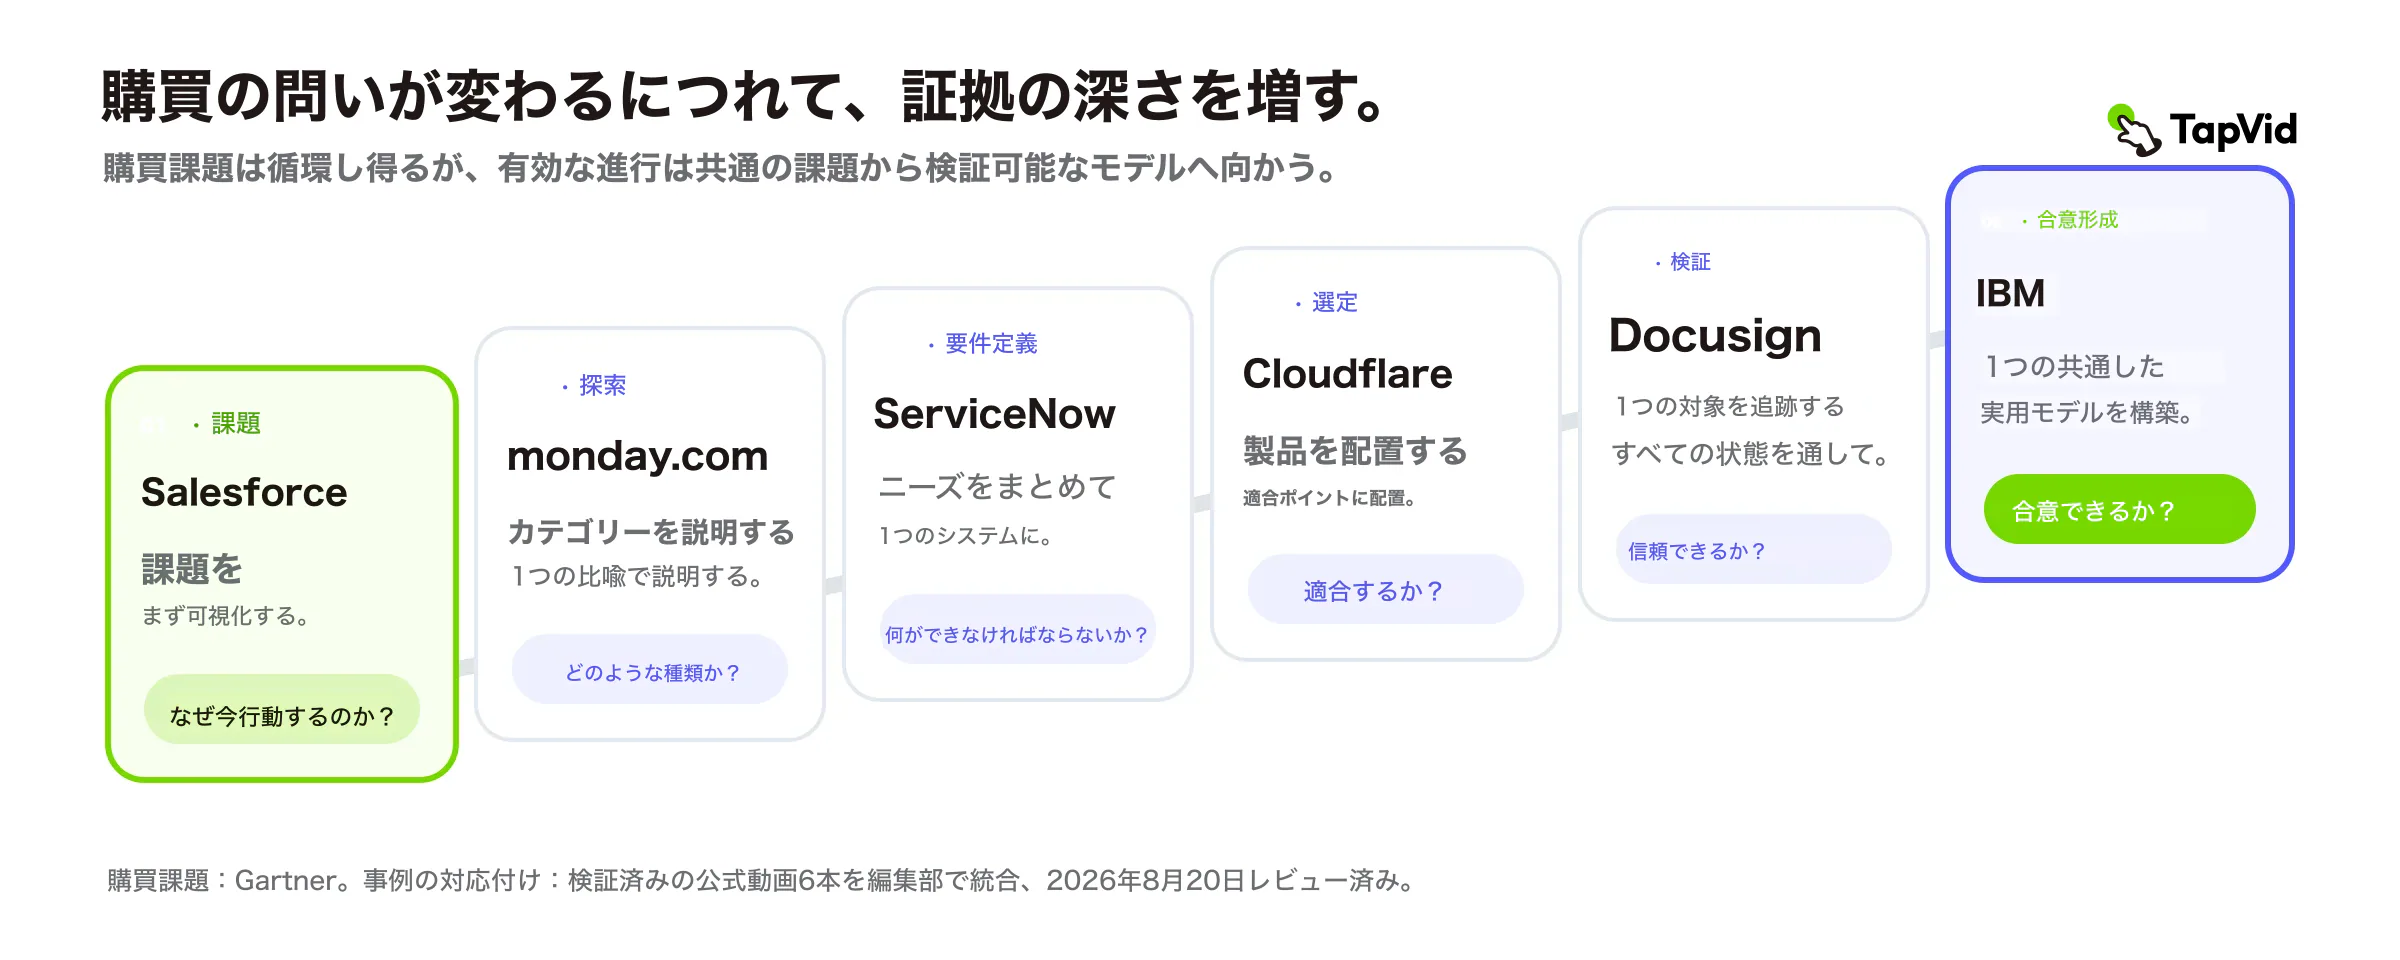Click the footer source note mentioning Gartner

pos(763,880)
